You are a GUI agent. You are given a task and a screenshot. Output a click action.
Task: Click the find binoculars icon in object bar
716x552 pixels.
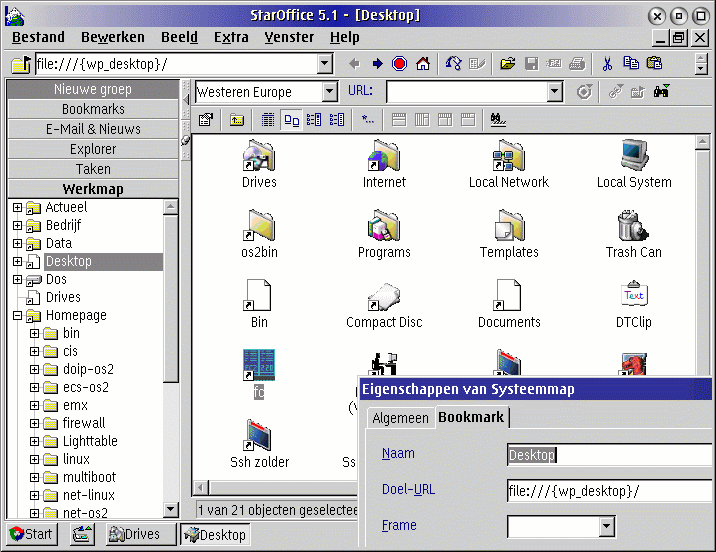point(498,120)
